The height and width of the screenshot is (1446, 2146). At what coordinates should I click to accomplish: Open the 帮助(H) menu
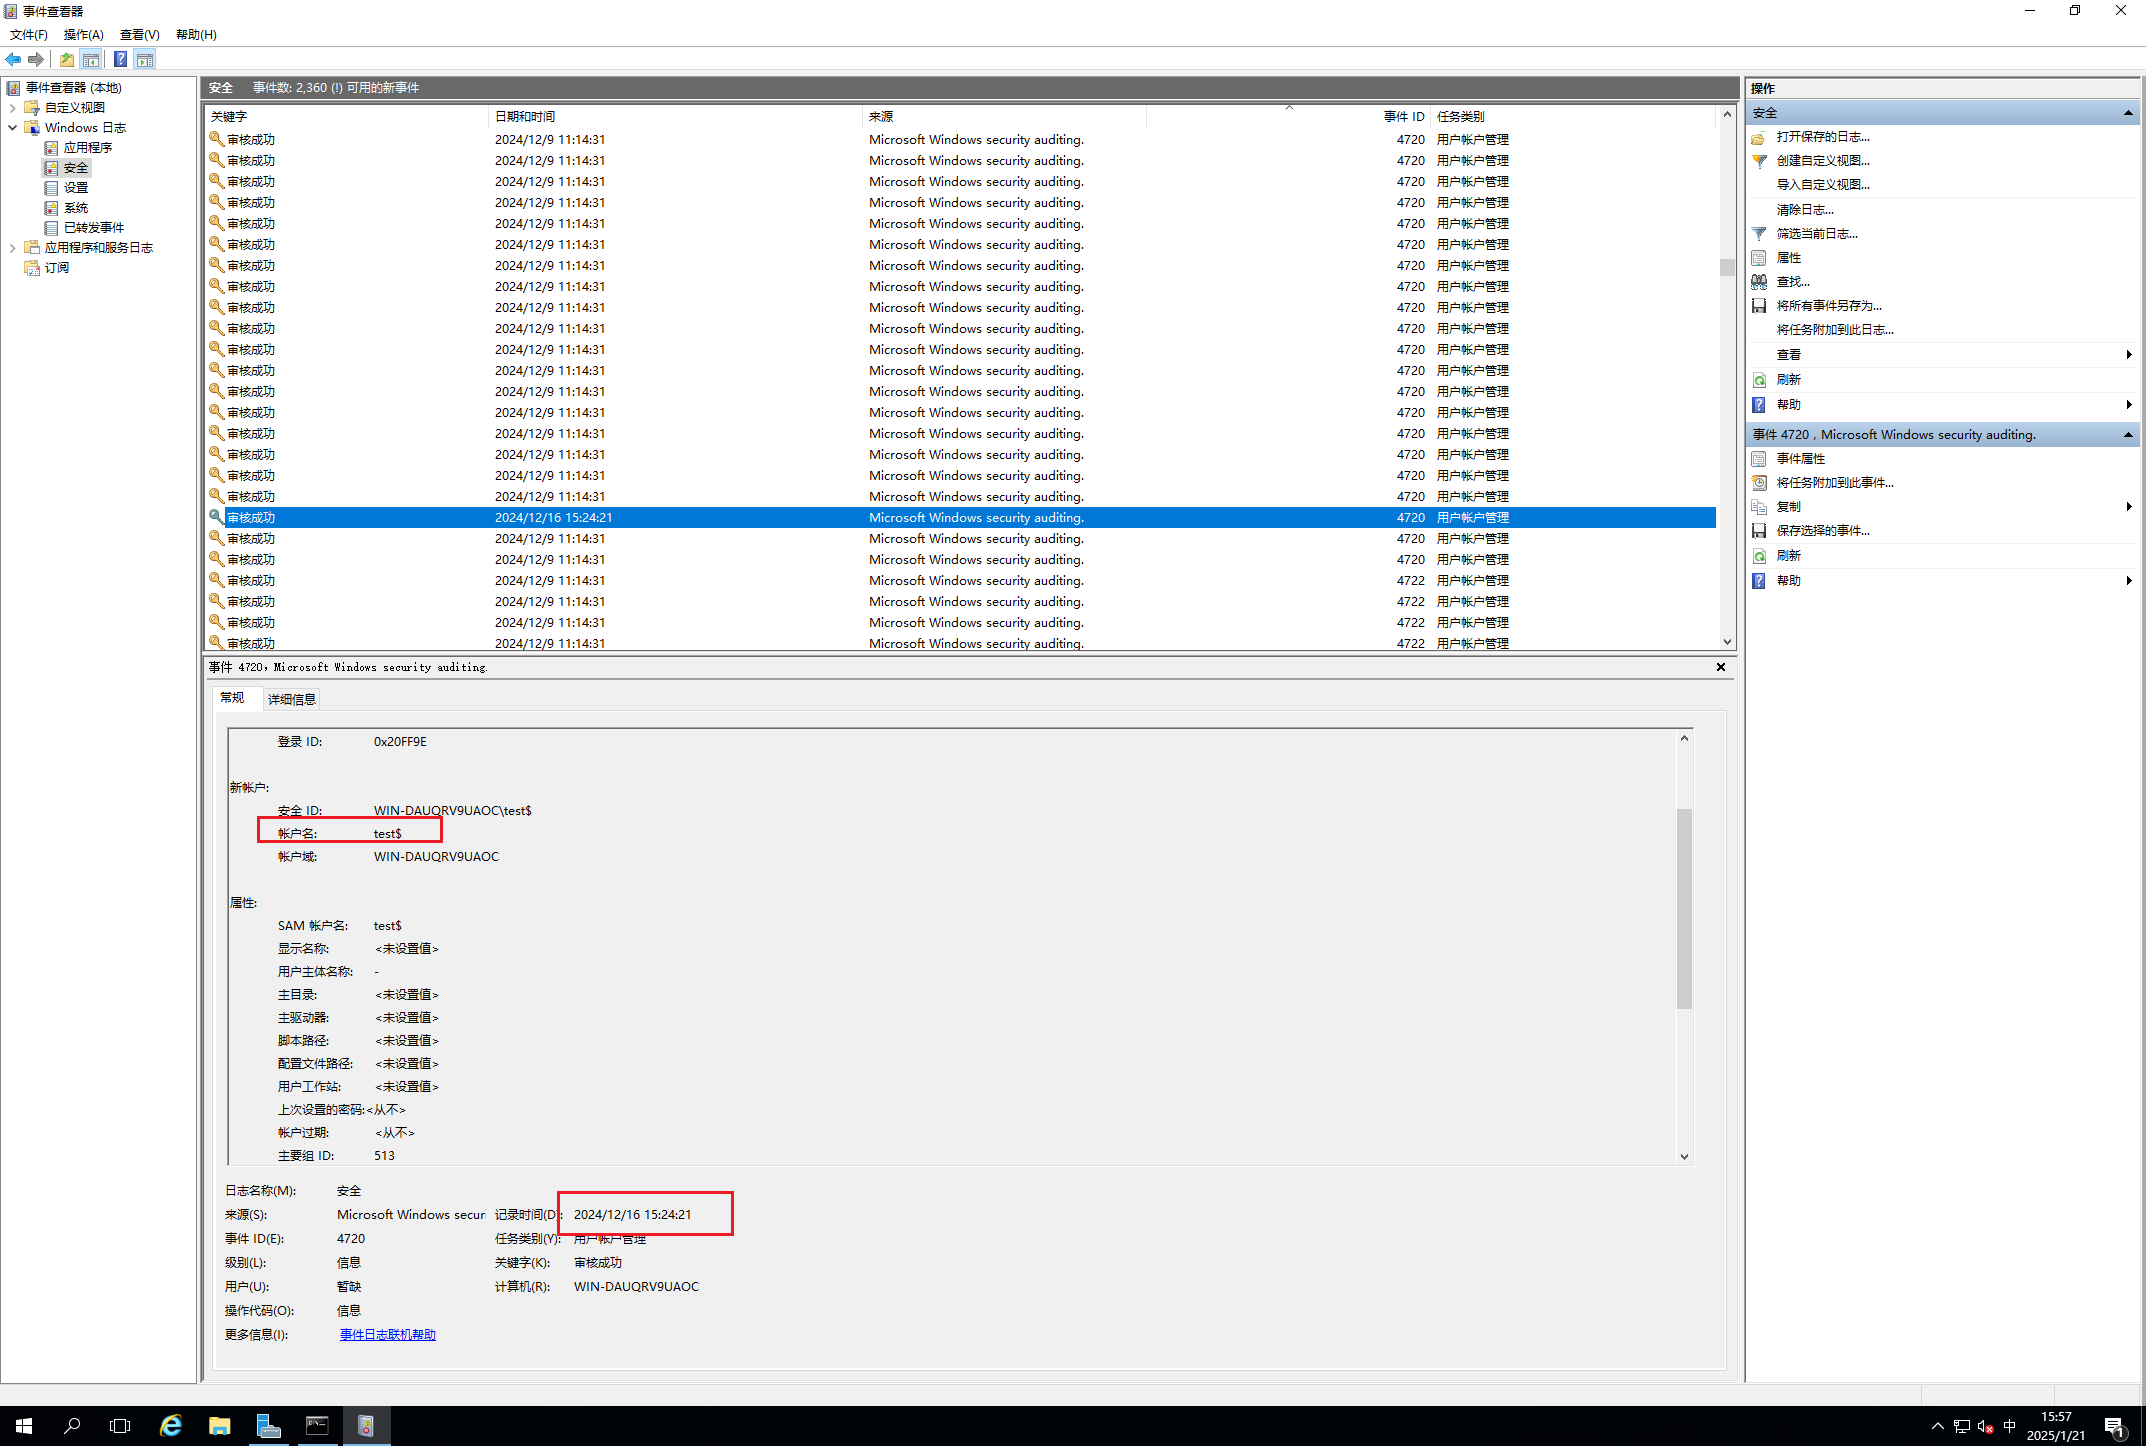pyautogui.click(x=196, y=34)
